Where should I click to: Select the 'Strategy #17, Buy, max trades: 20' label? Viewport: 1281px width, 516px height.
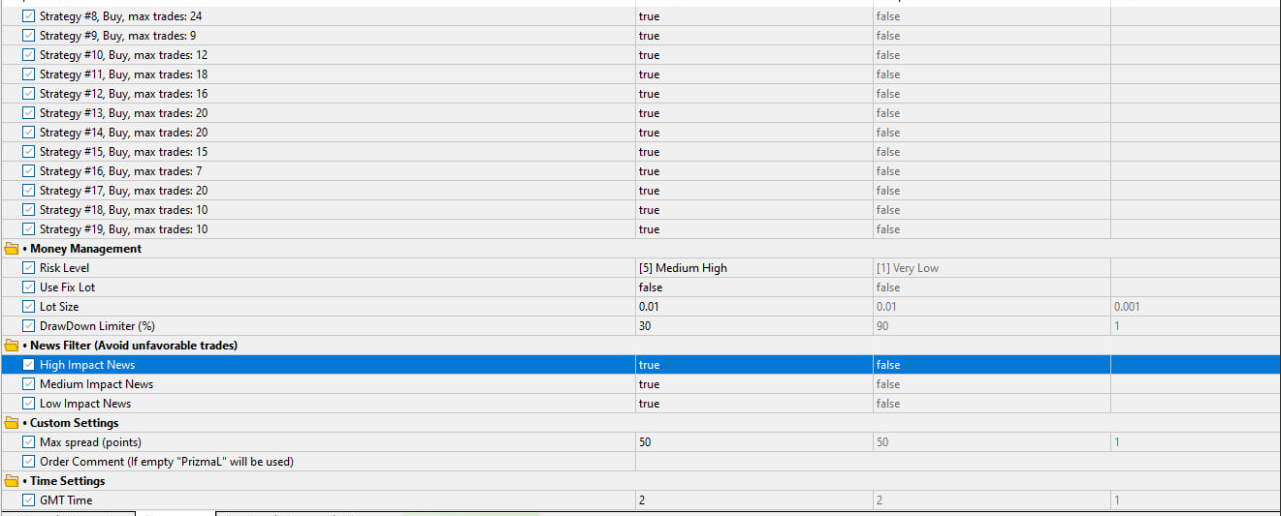tap(124, 191)
